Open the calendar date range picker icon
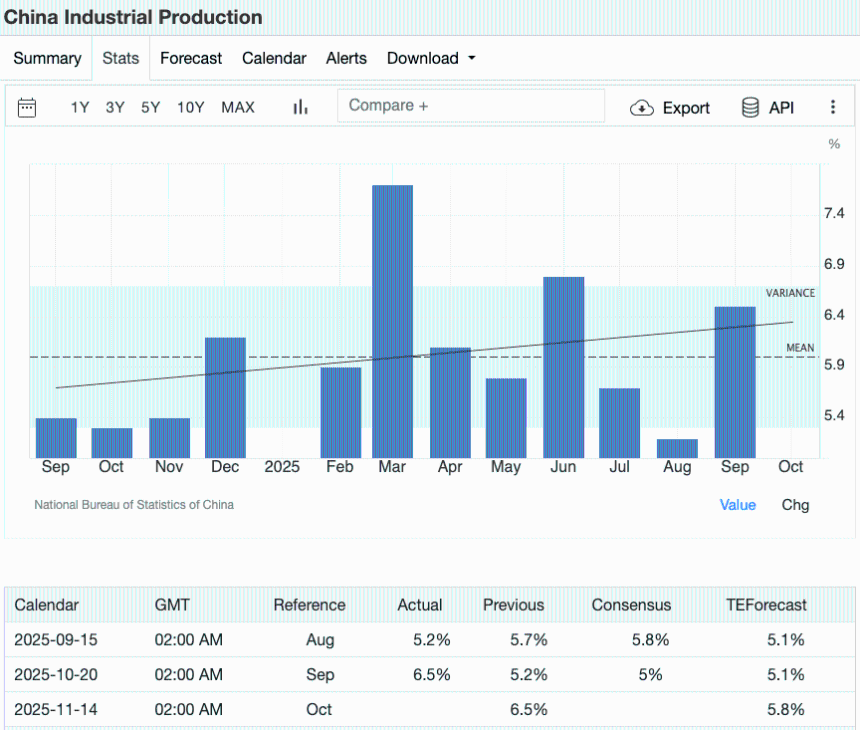Screen dimensions: 860x730 [x=27, y=108]
